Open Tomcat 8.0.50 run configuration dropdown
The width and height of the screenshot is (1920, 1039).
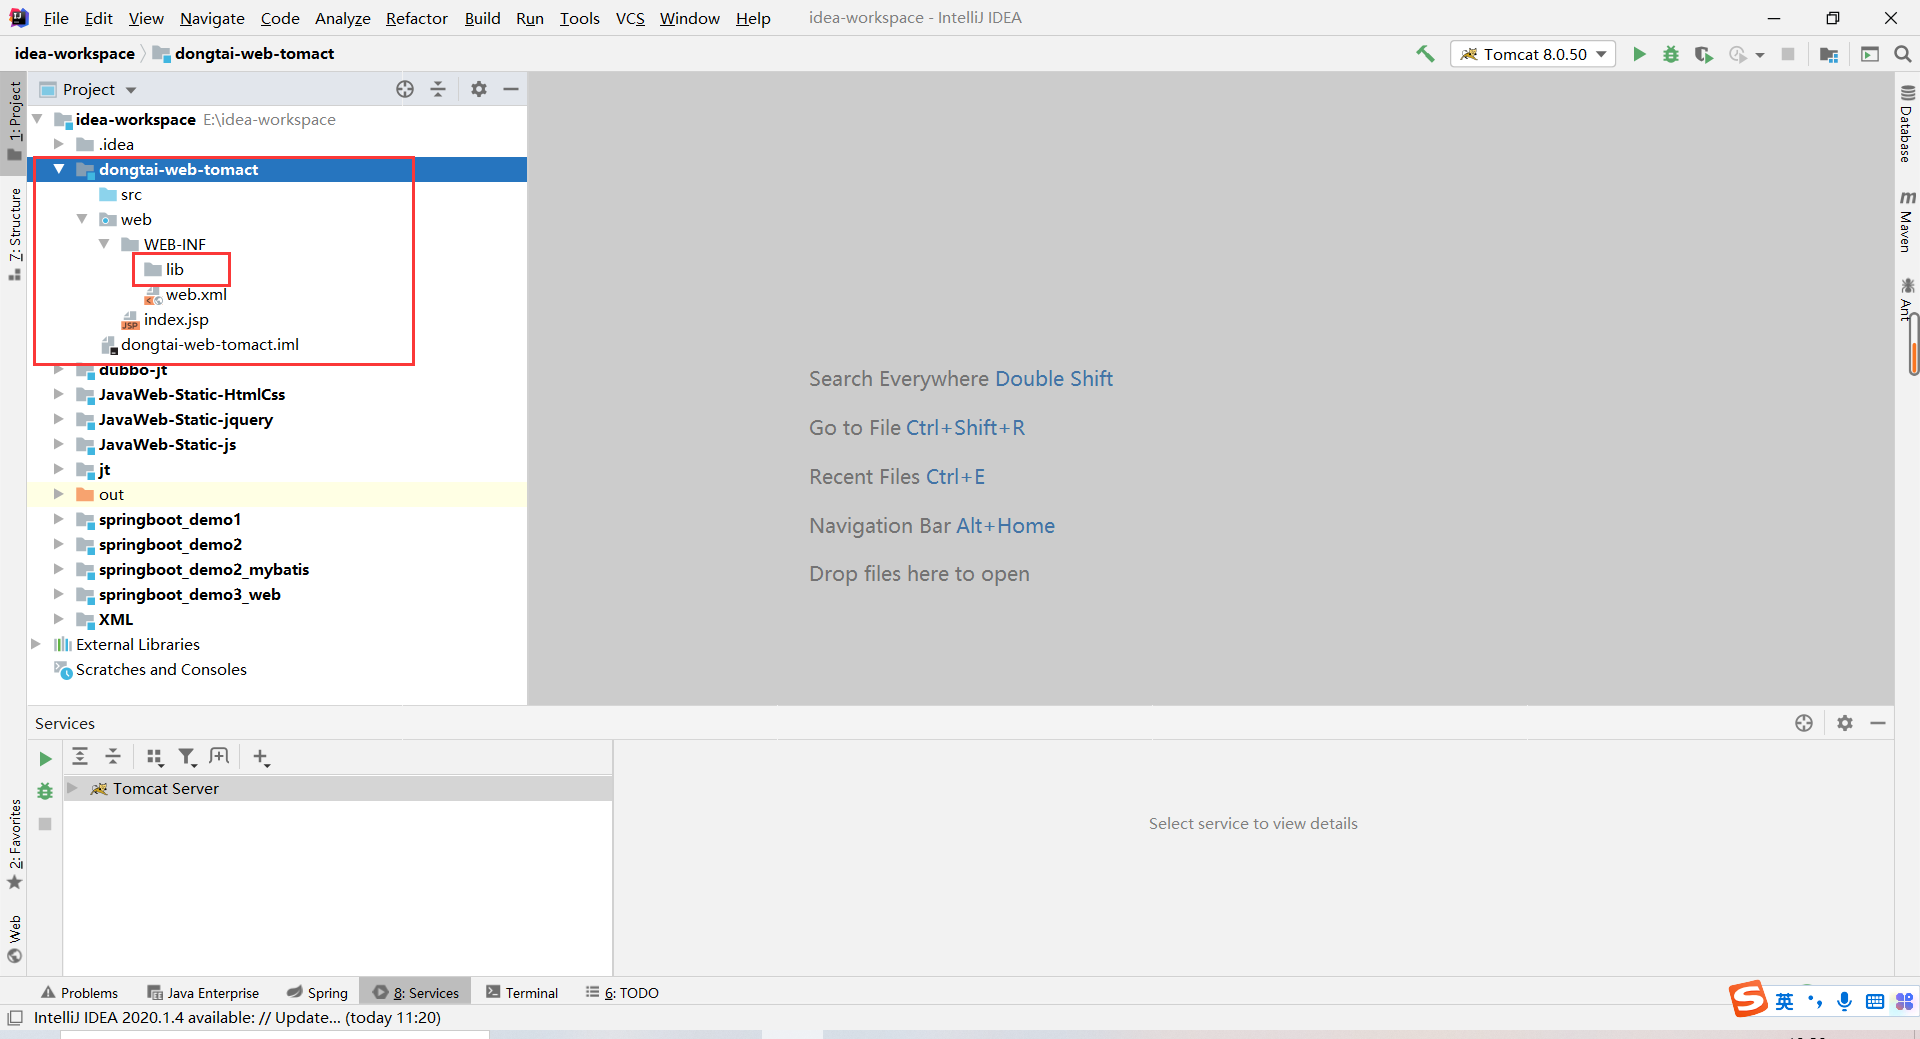pyautogui.click(x=1532, y=54)
